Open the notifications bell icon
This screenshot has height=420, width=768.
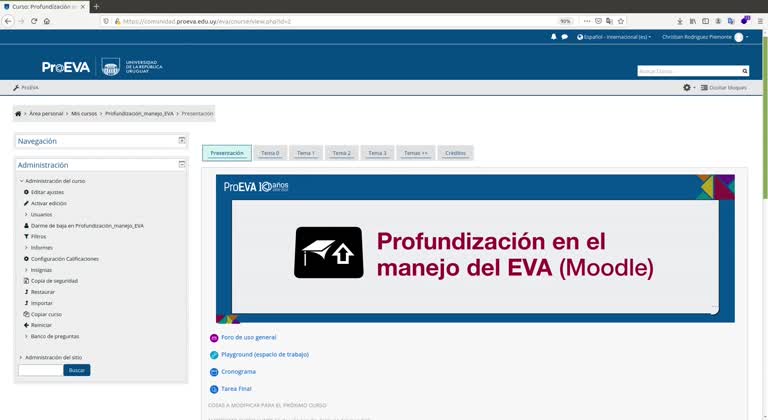point(553,37)
